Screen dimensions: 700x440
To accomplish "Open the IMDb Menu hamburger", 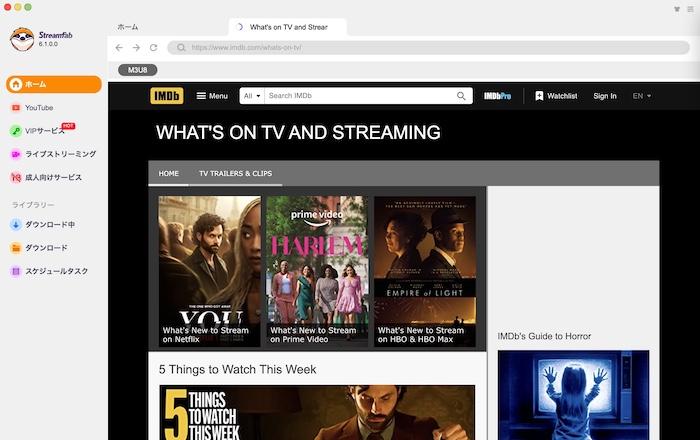I will point(212,95).
